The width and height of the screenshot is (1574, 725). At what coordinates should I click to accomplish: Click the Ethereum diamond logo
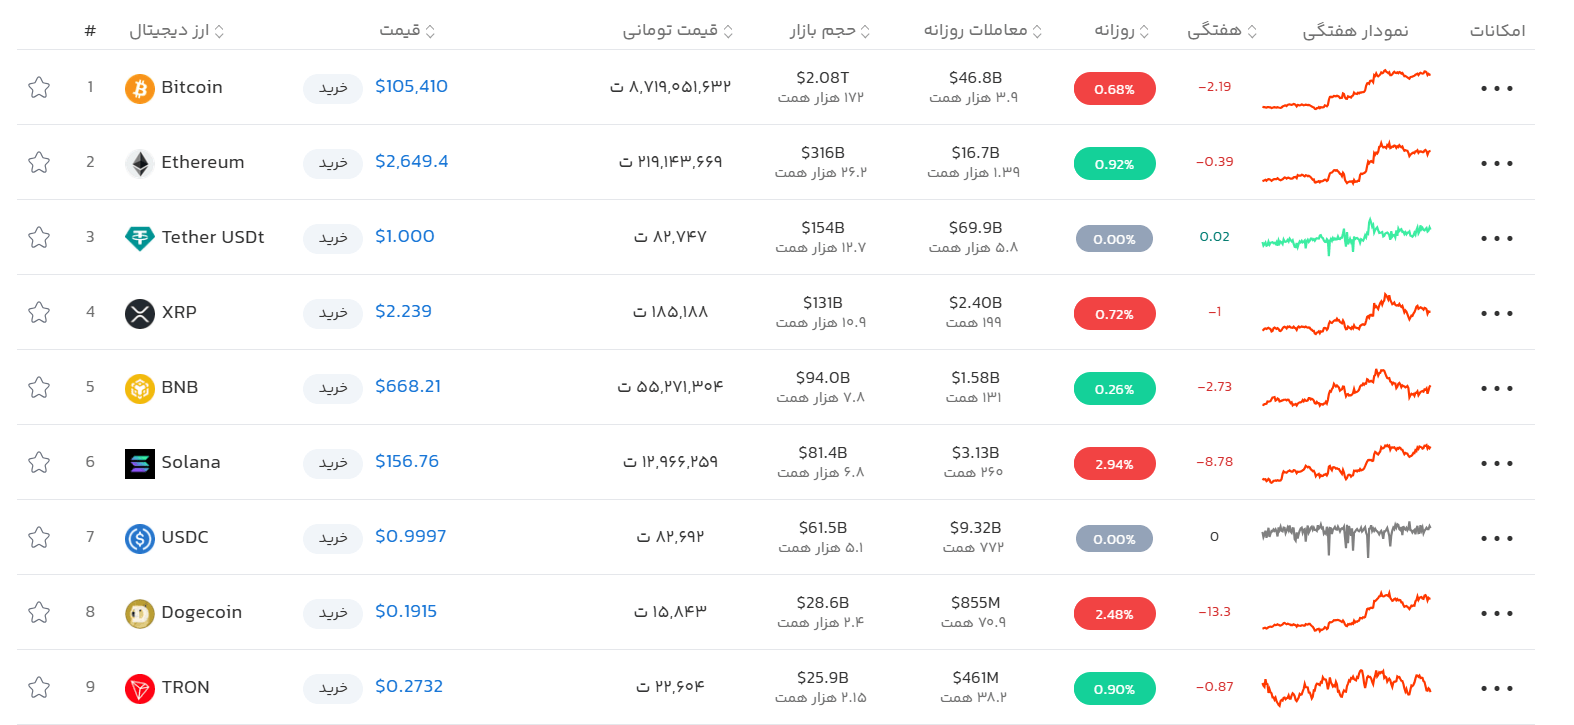[x=139, y=163]
